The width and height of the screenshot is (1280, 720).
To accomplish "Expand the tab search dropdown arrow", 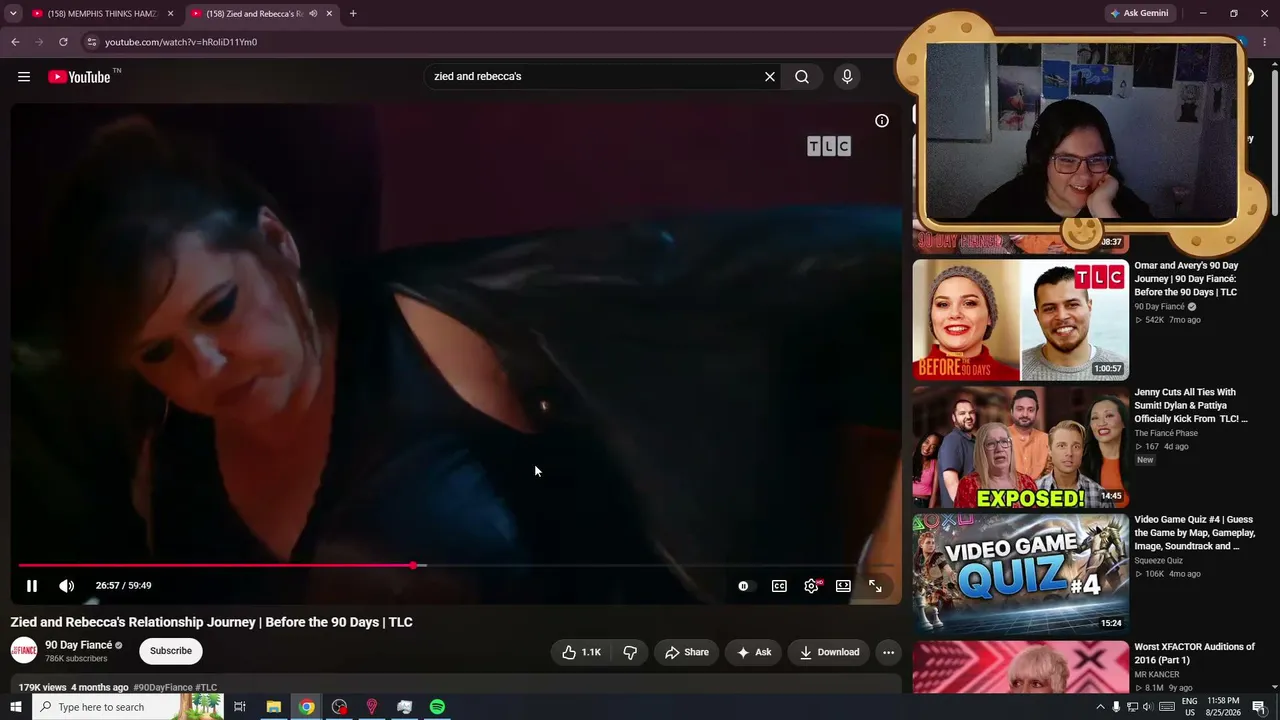I will tap(13, 14).
